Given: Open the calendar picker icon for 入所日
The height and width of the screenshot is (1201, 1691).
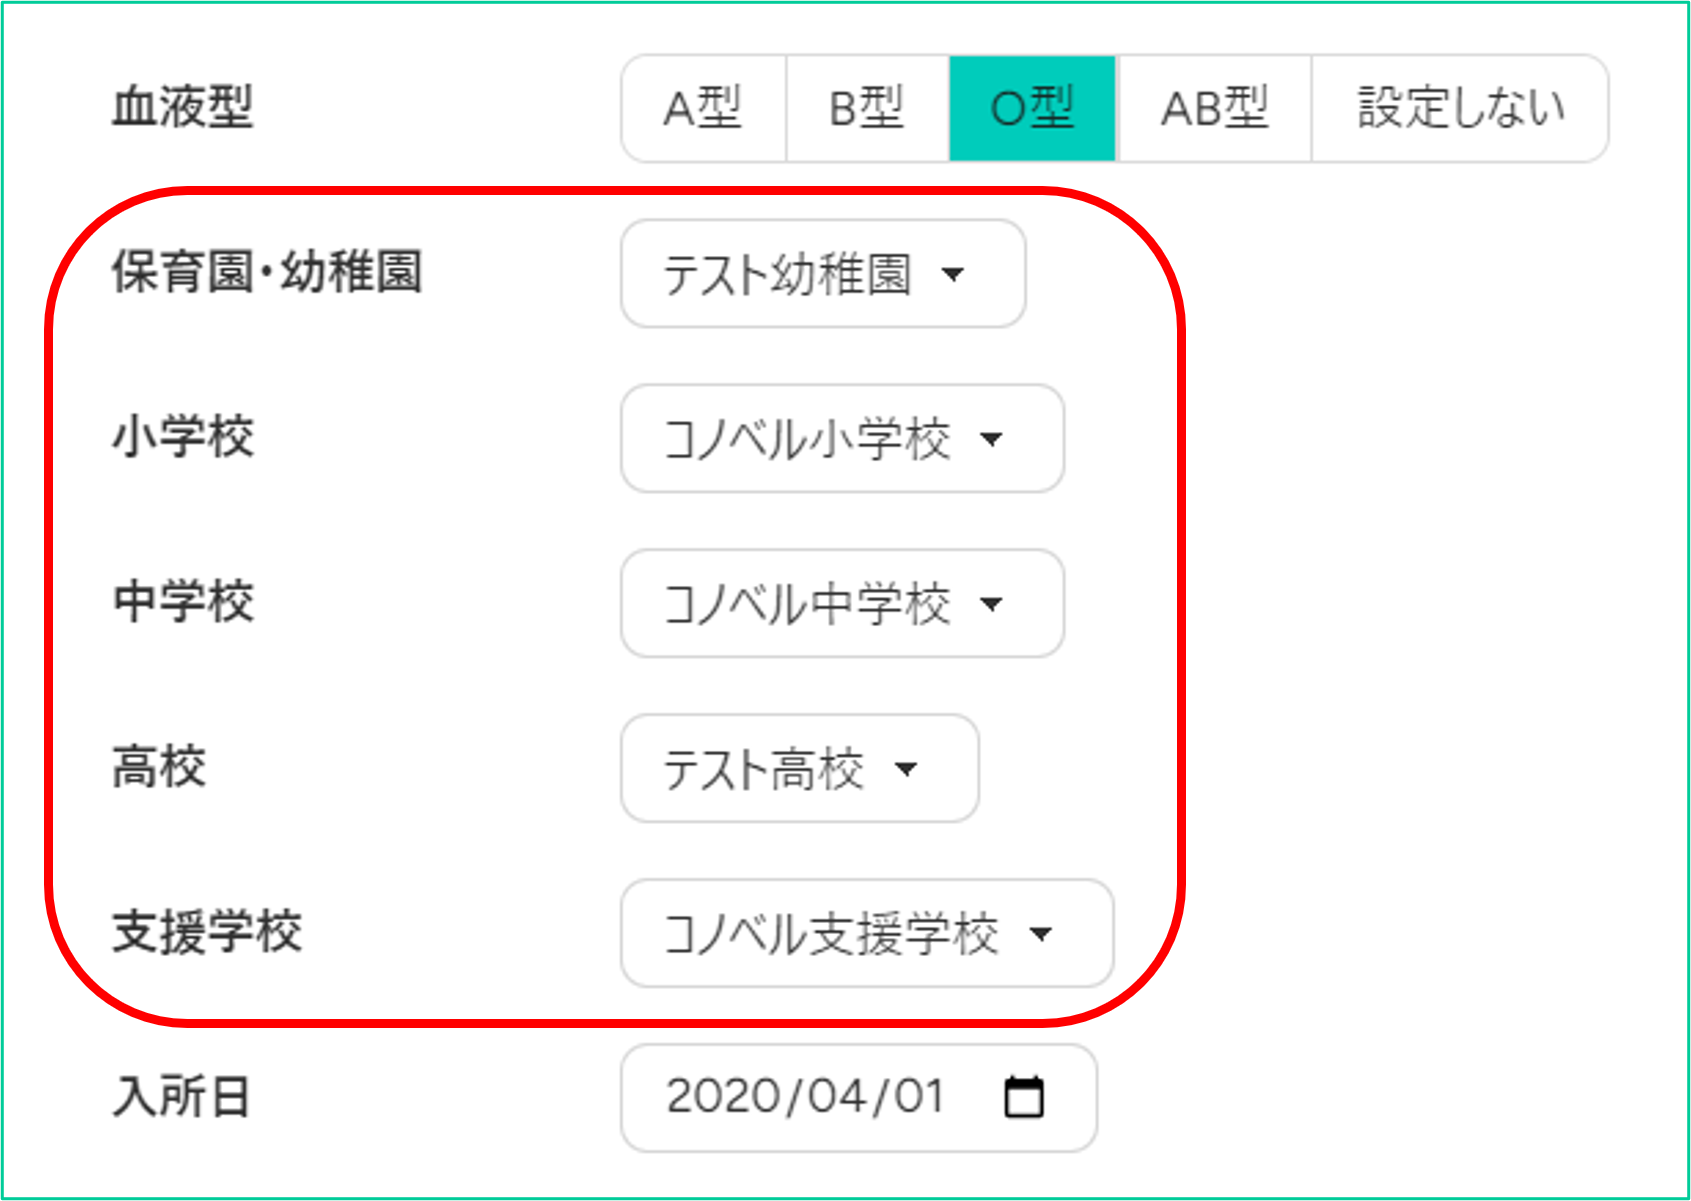Looking at the screenshot, I should pyautogui.click(x=1023, y=1097).
